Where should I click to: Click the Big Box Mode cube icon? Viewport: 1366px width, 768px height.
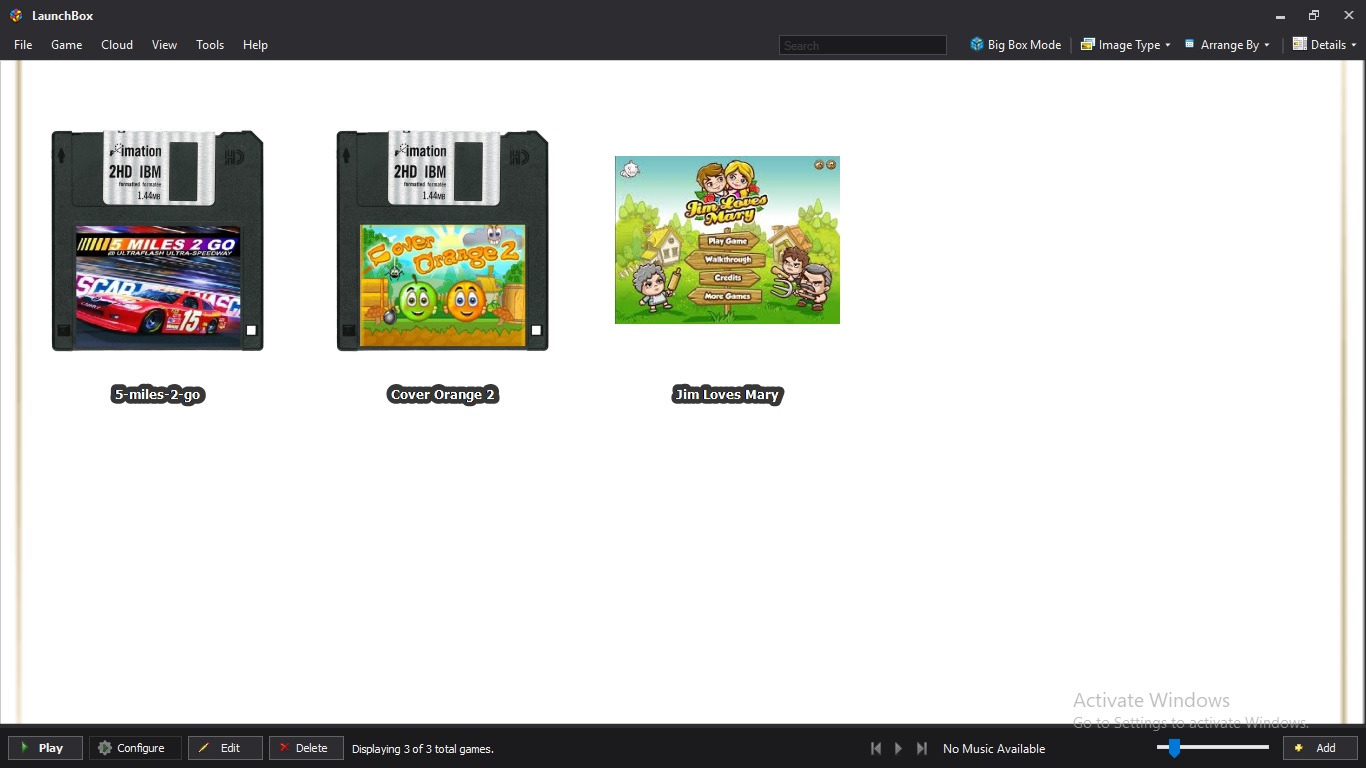977,45
